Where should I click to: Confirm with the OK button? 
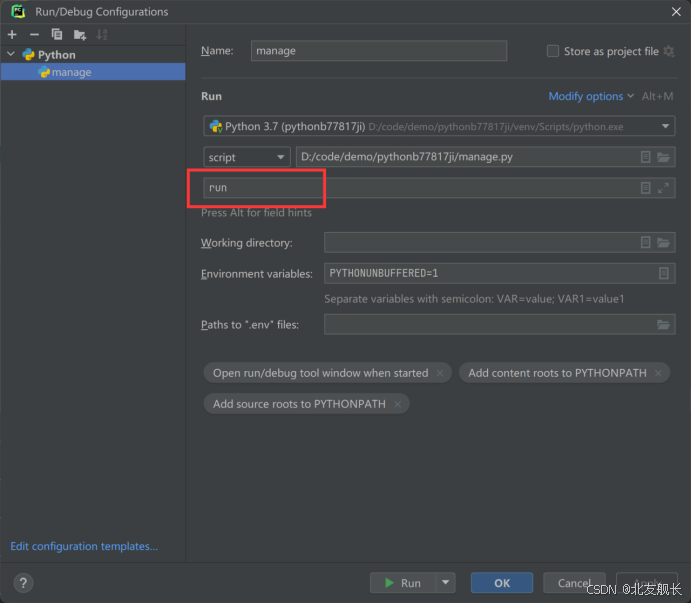[x=502, y=583]
